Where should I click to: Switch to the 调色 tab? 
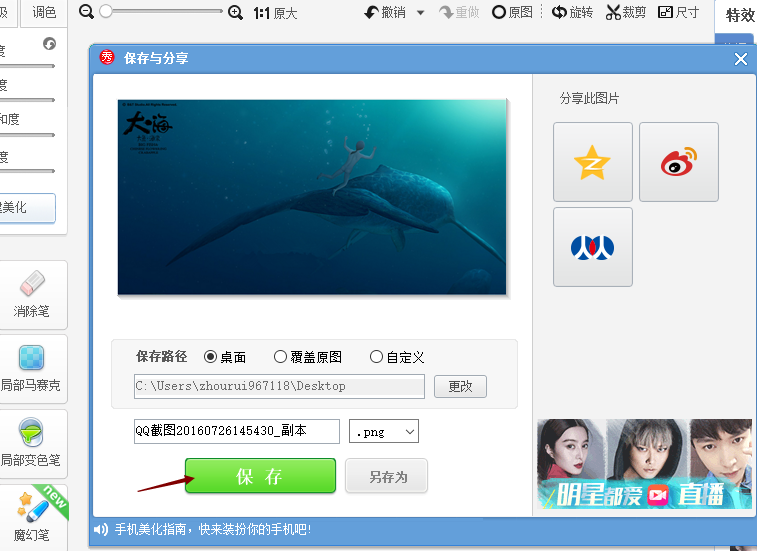click(44, 12)
